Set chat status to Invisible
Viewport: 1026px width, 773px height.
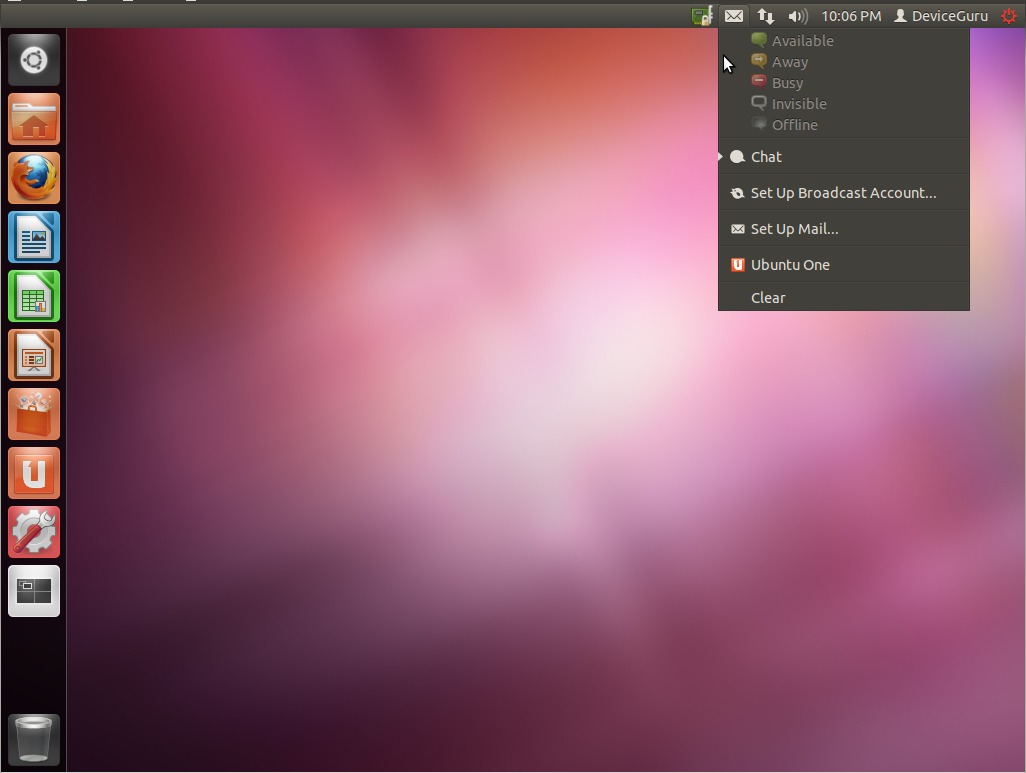click(843, 103)
